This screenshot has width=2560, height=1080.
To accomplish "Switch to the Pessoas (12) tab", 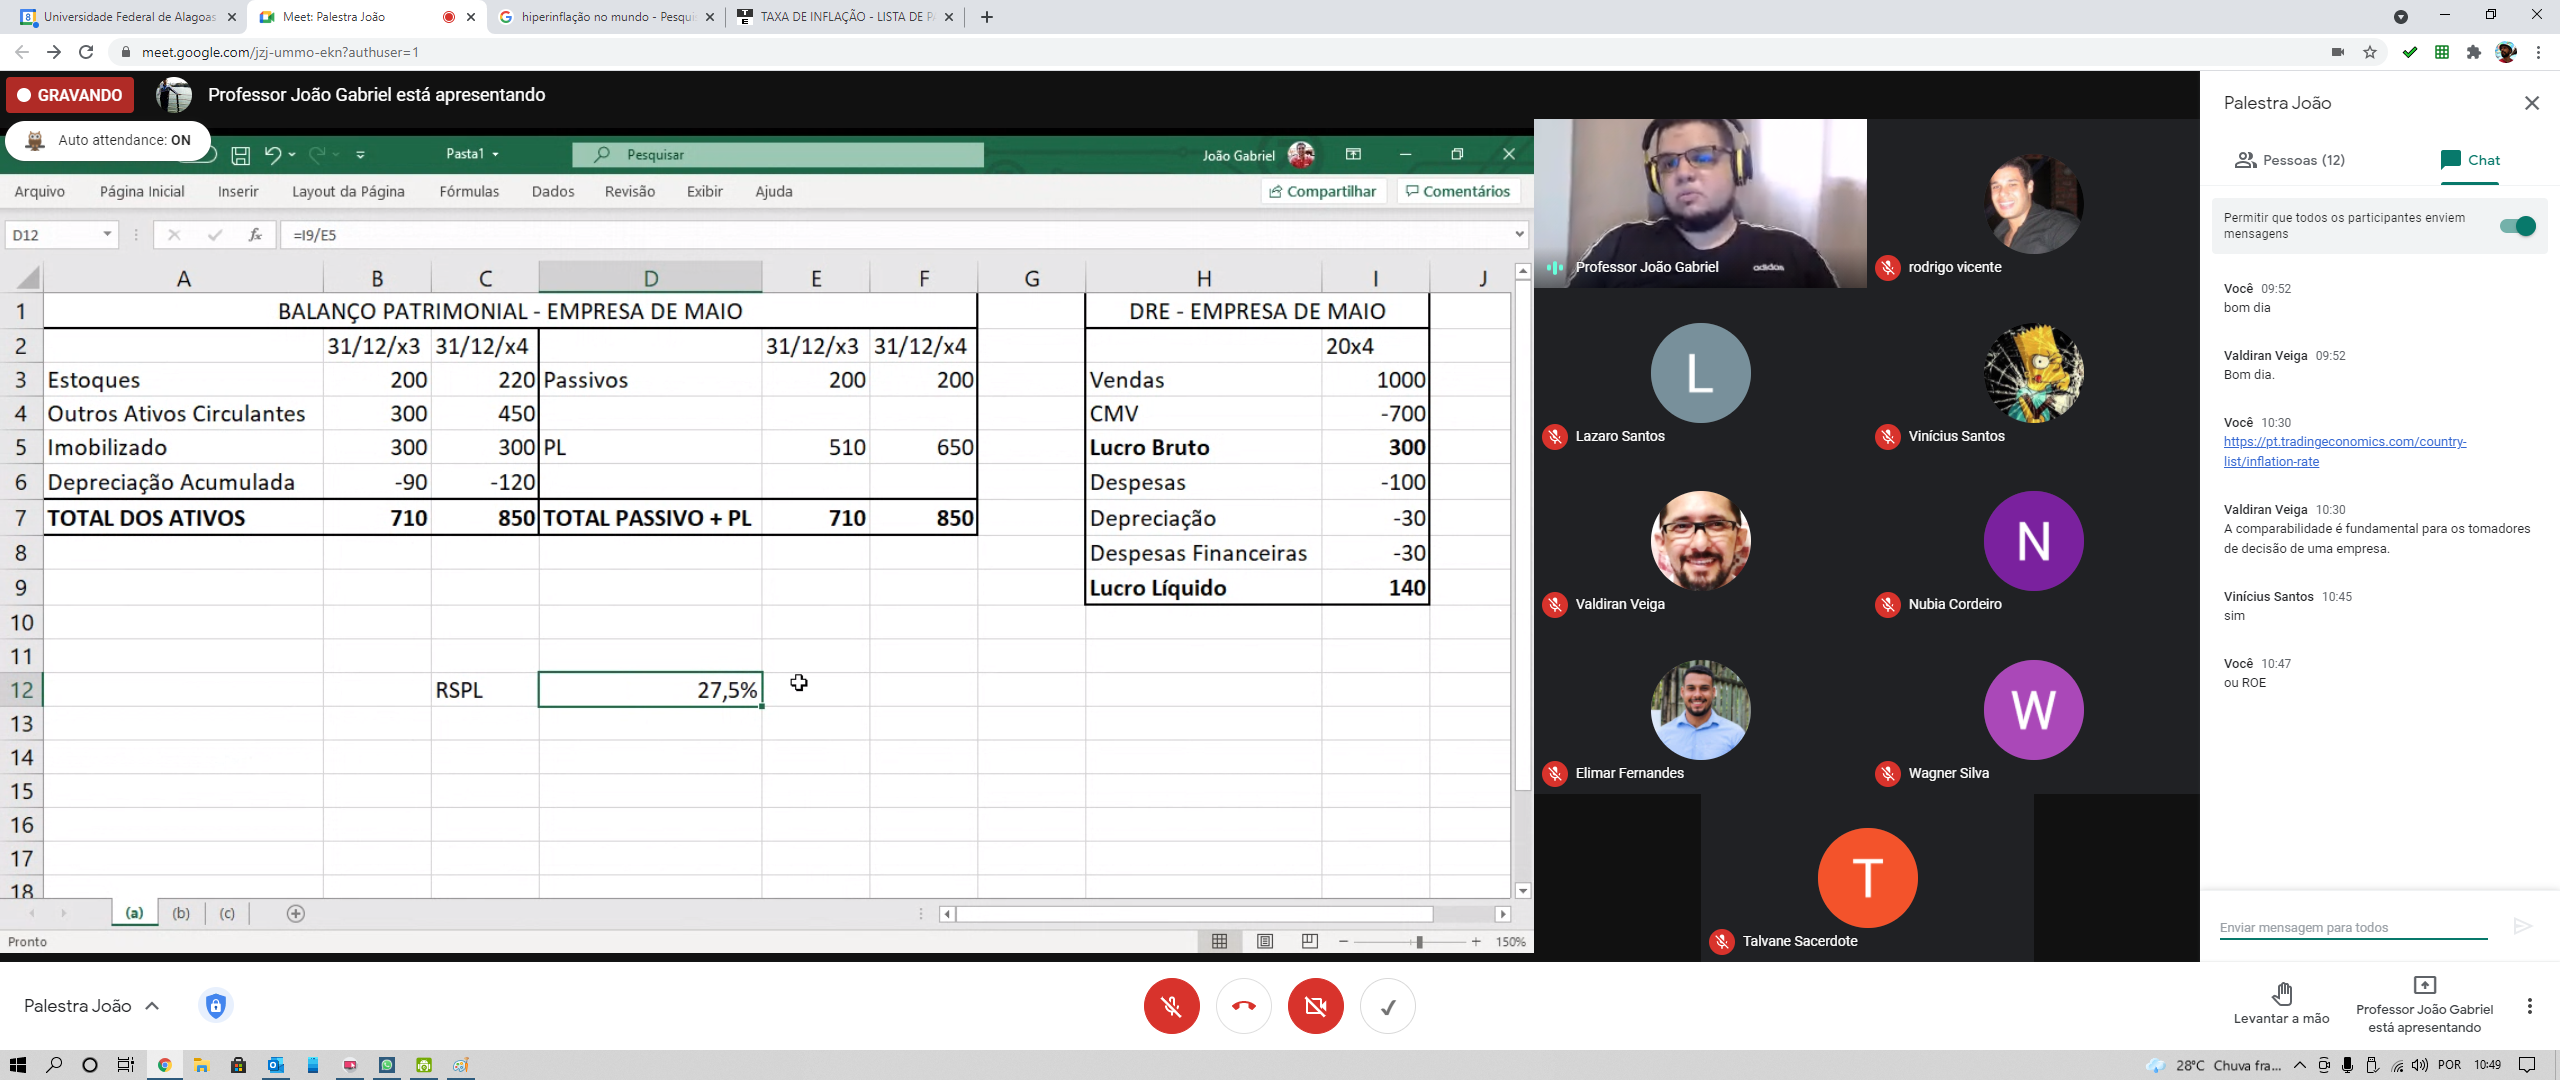I will click(x=2289, y=160).
